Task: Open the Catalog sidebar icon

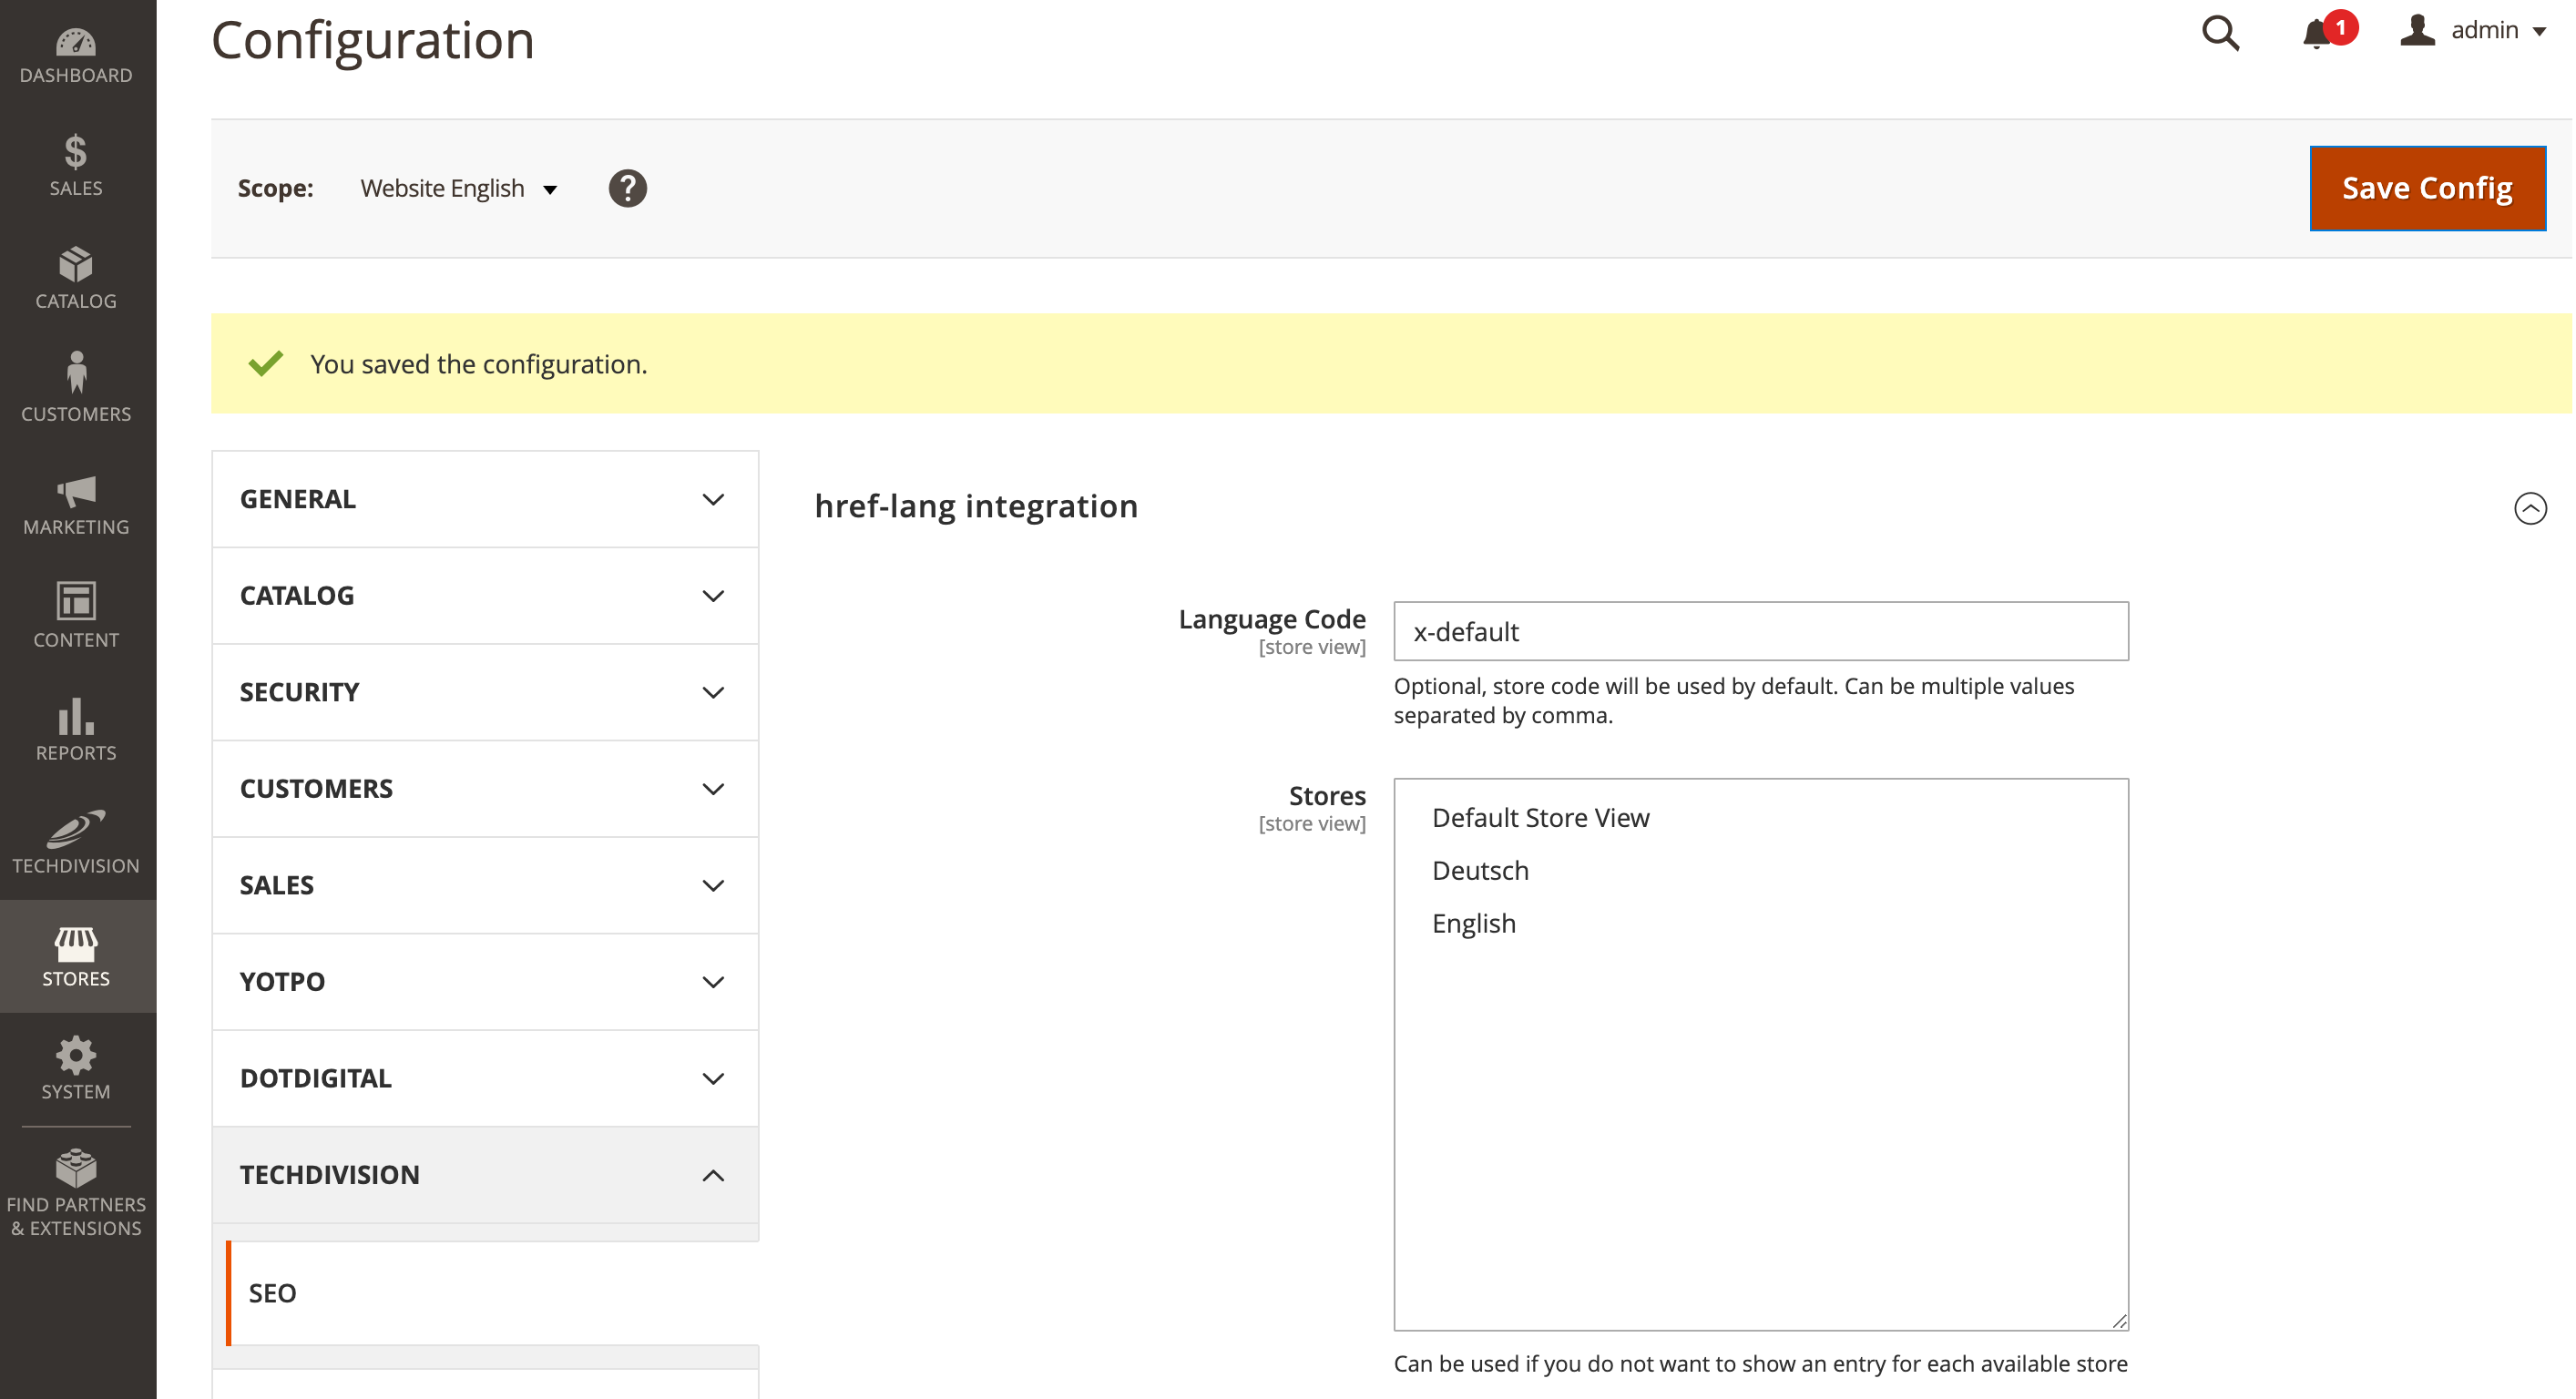Action: pos(76,273)
